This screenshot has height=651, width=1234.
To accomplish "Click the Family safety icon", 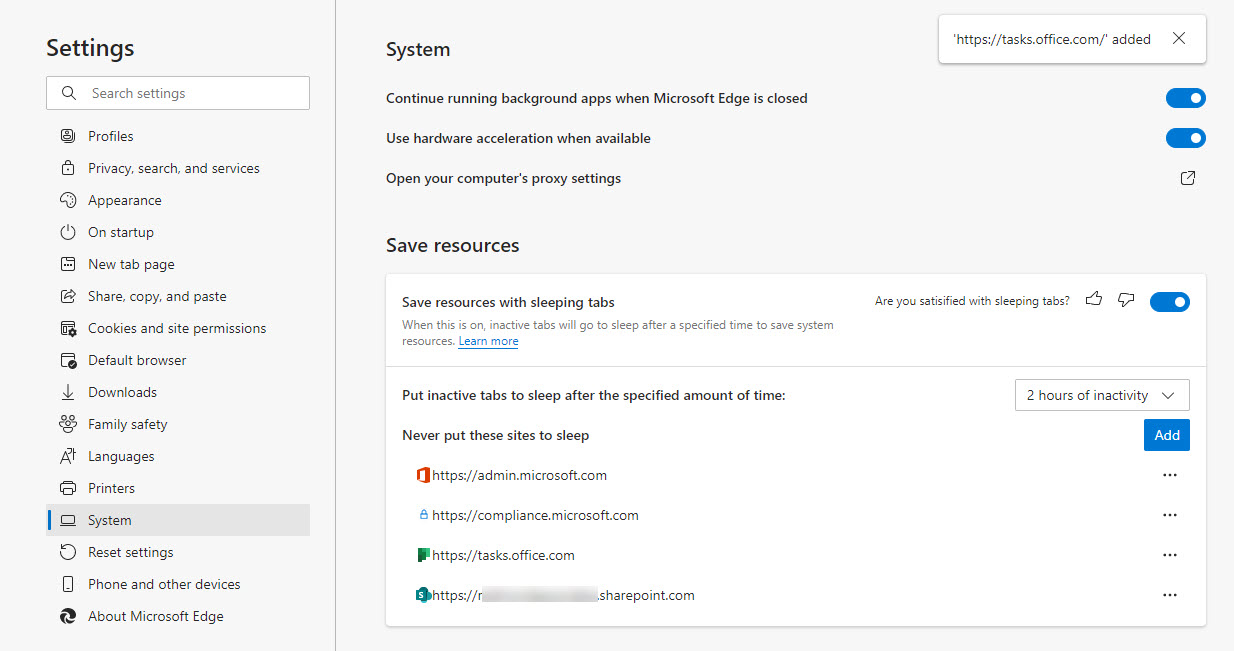I will 68,424.
